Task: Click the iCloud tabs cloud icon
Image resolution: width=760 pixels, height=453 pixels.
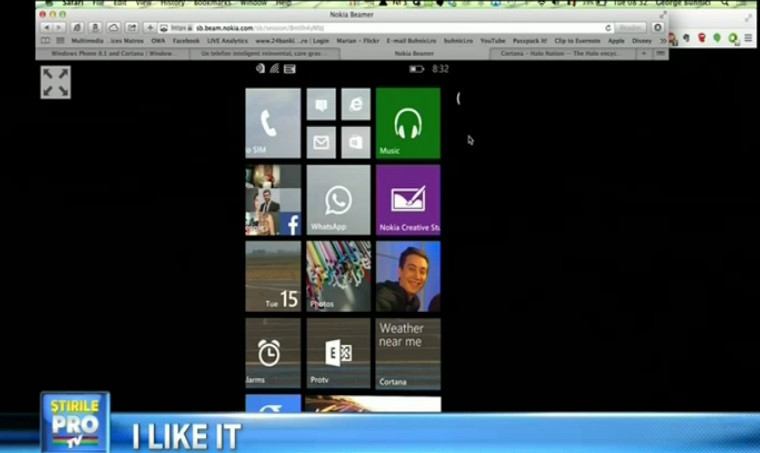Action: point(113,28)
